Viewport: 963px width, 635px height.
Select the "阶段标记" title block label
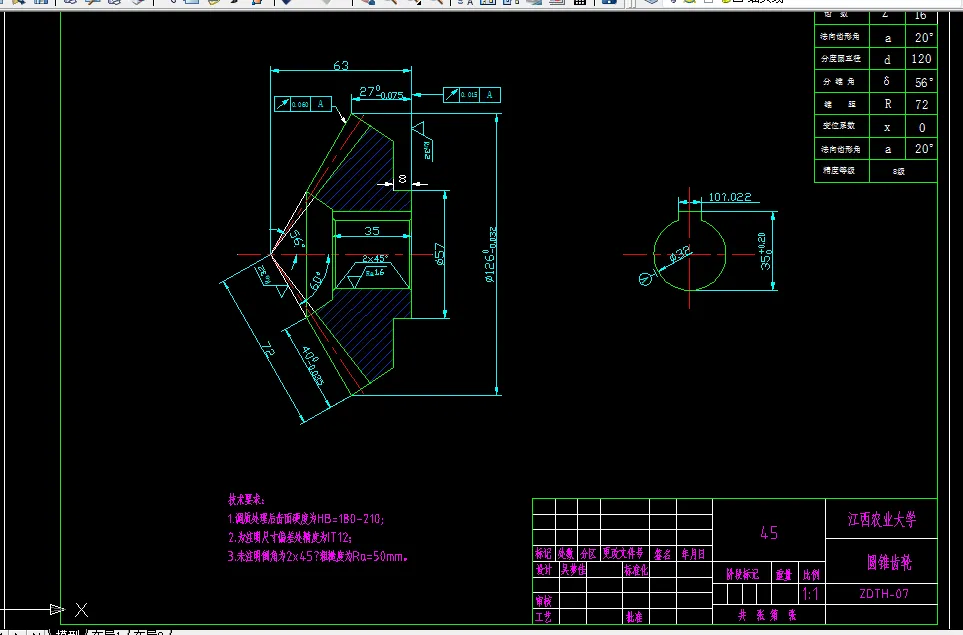pyautogui.click(x=743, y=575)
